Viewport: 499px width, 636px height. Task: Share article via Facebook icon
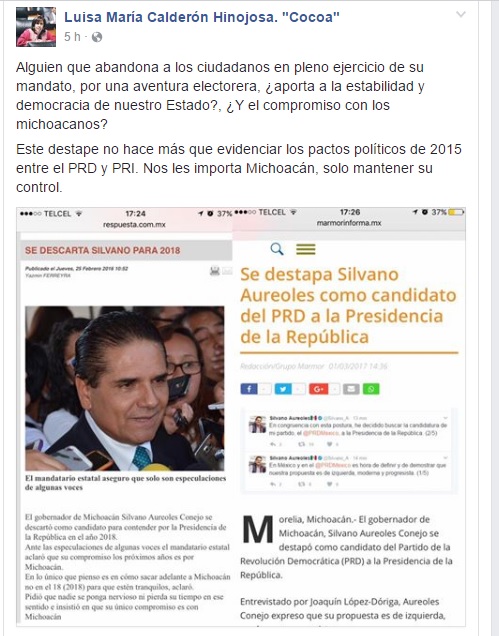249,389
